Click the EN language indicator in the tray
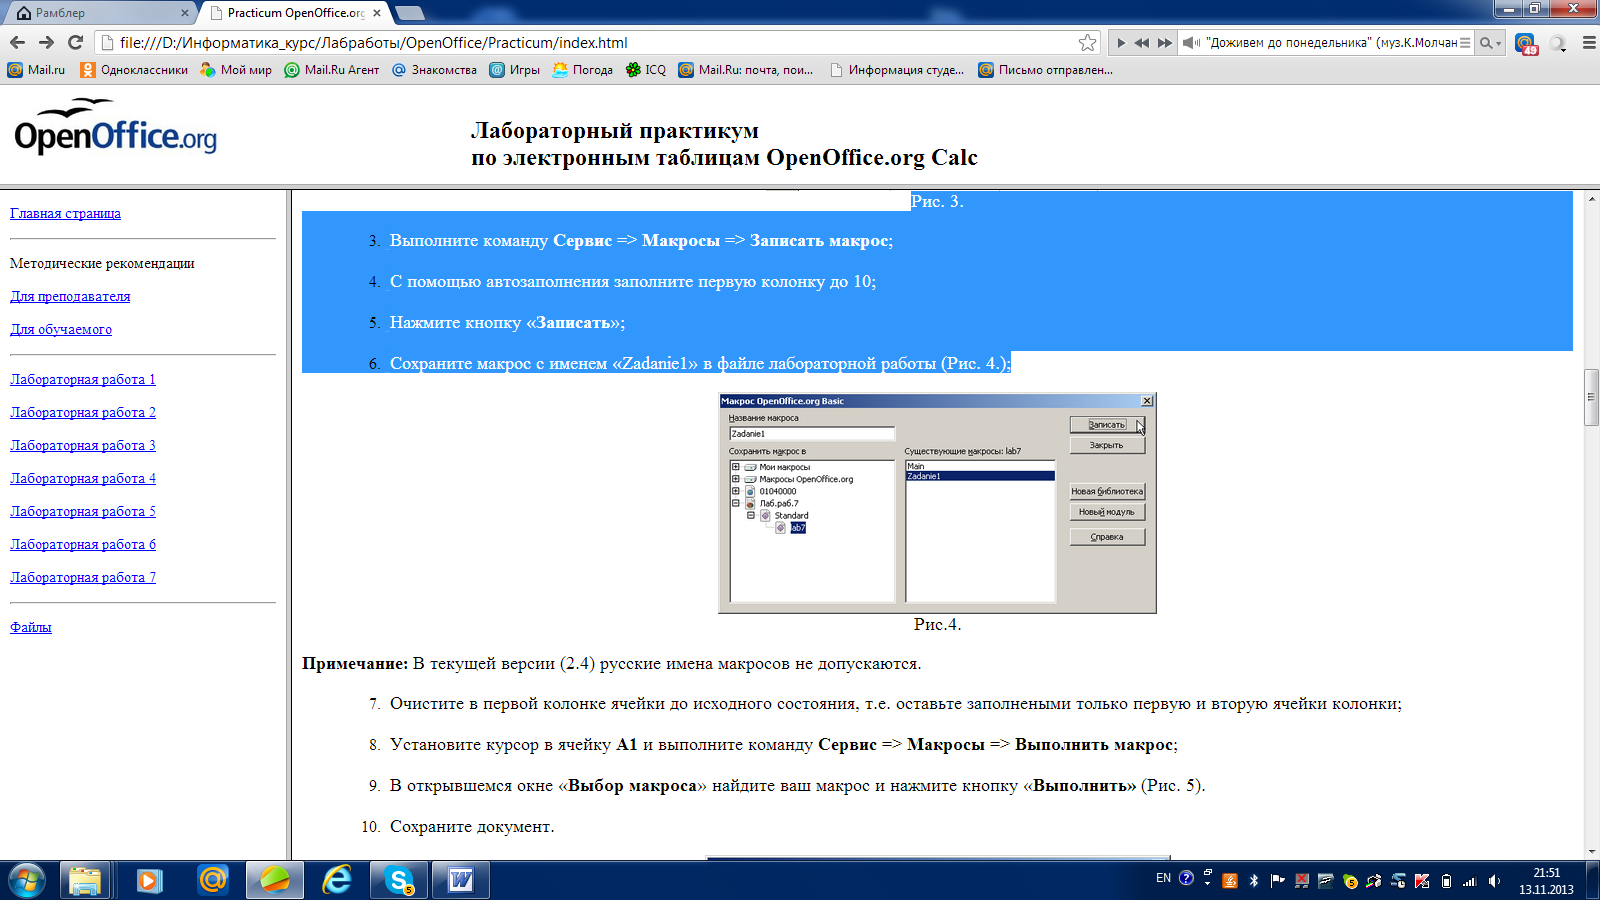 pos(1163,878)
